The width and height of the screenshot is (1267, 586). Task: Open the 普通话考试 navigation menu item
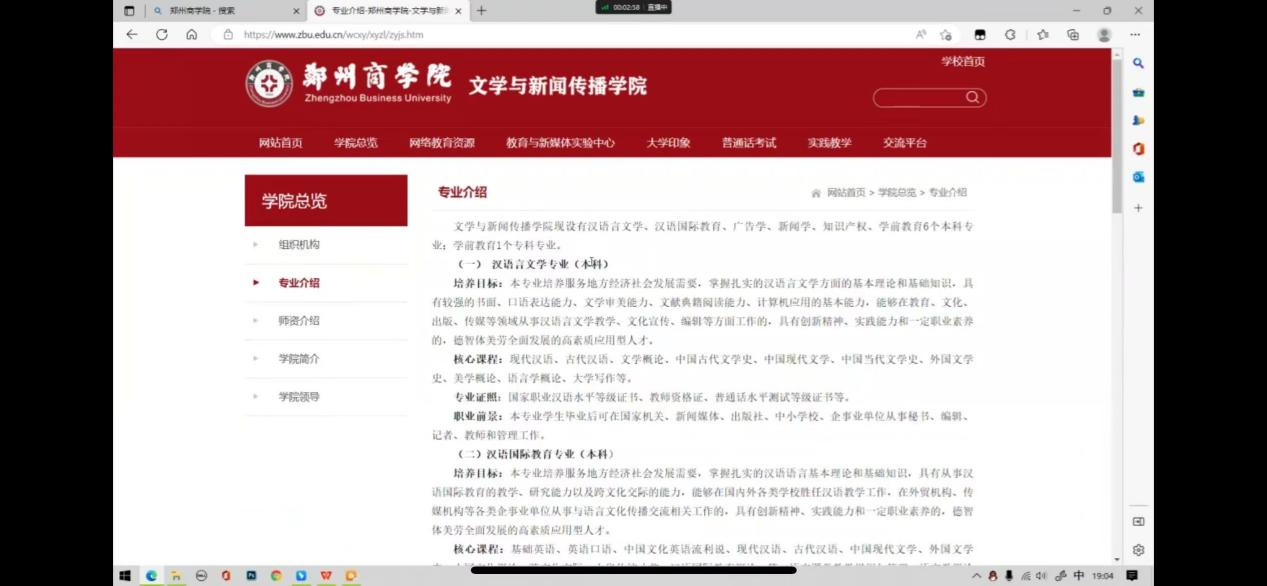[749, 143]
